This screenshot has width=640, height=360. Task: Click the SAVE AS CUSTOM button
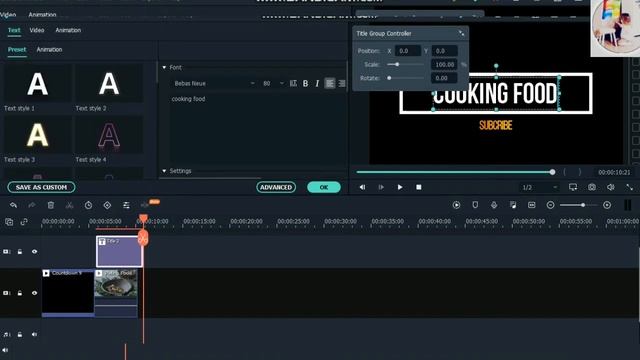pos(41,187)
